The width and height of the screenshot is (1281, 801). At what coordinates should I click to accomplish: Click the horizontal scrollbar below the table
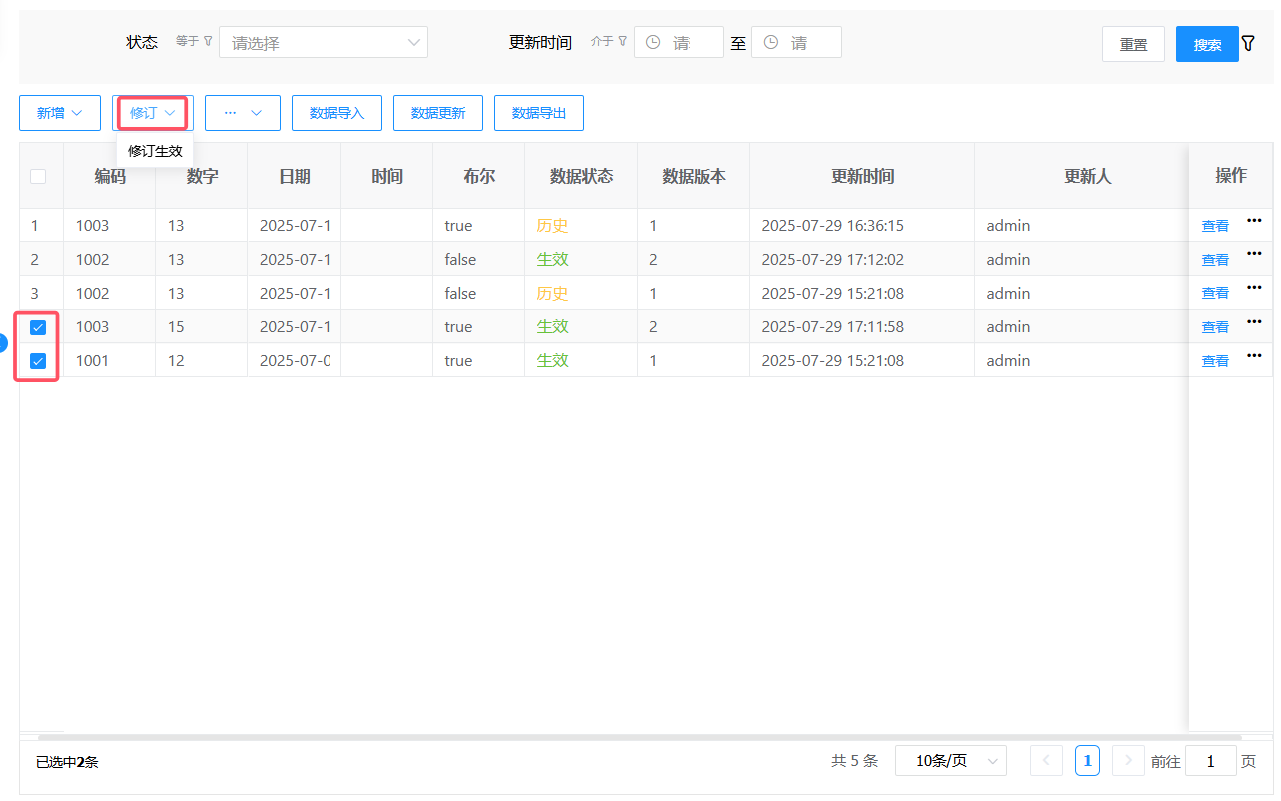(640, 737)
